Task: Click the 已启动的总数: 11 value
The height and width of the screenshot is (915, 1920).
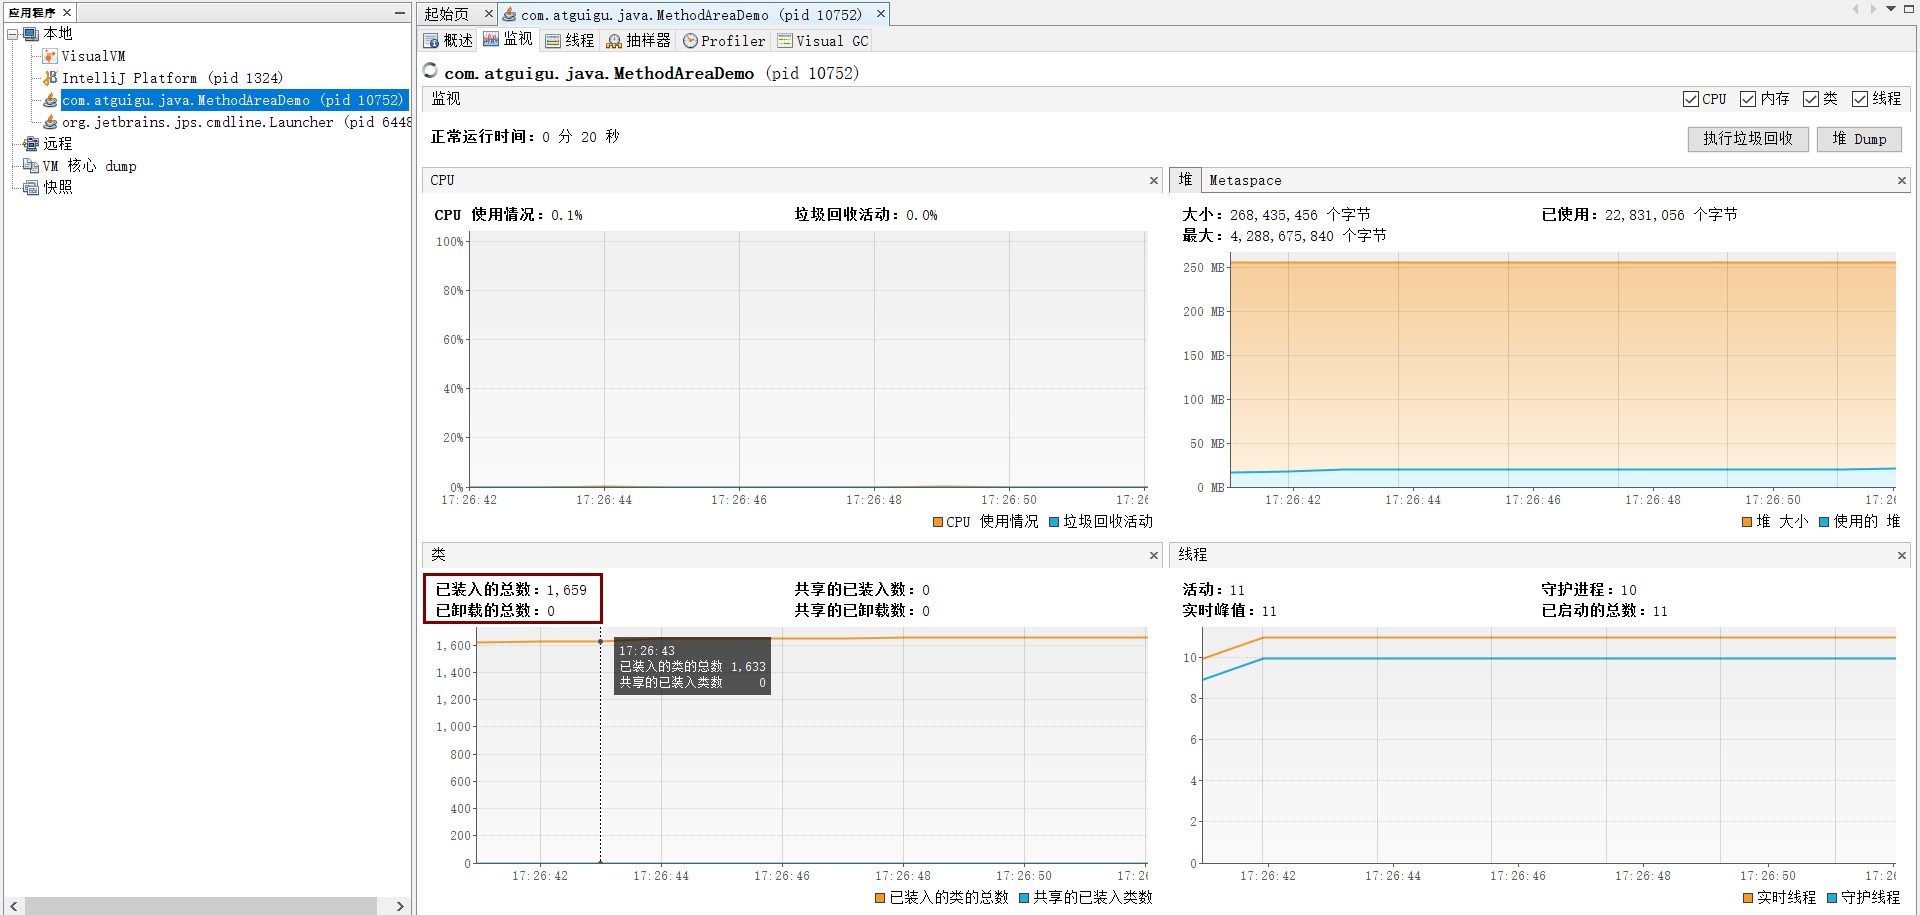Action: click(x=1604, y=611)
